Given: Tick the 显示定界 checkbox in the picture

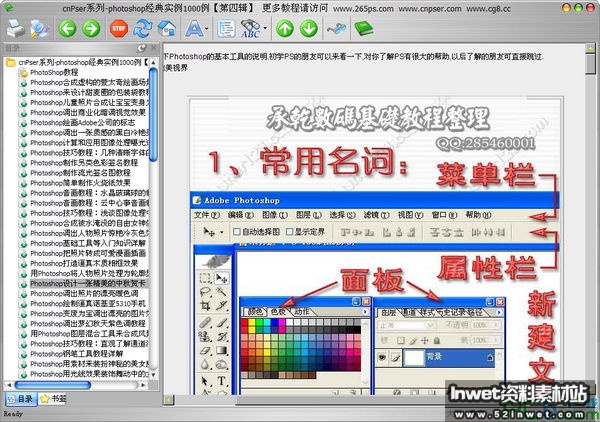Looking at the screenshot, I should [290, 231].
